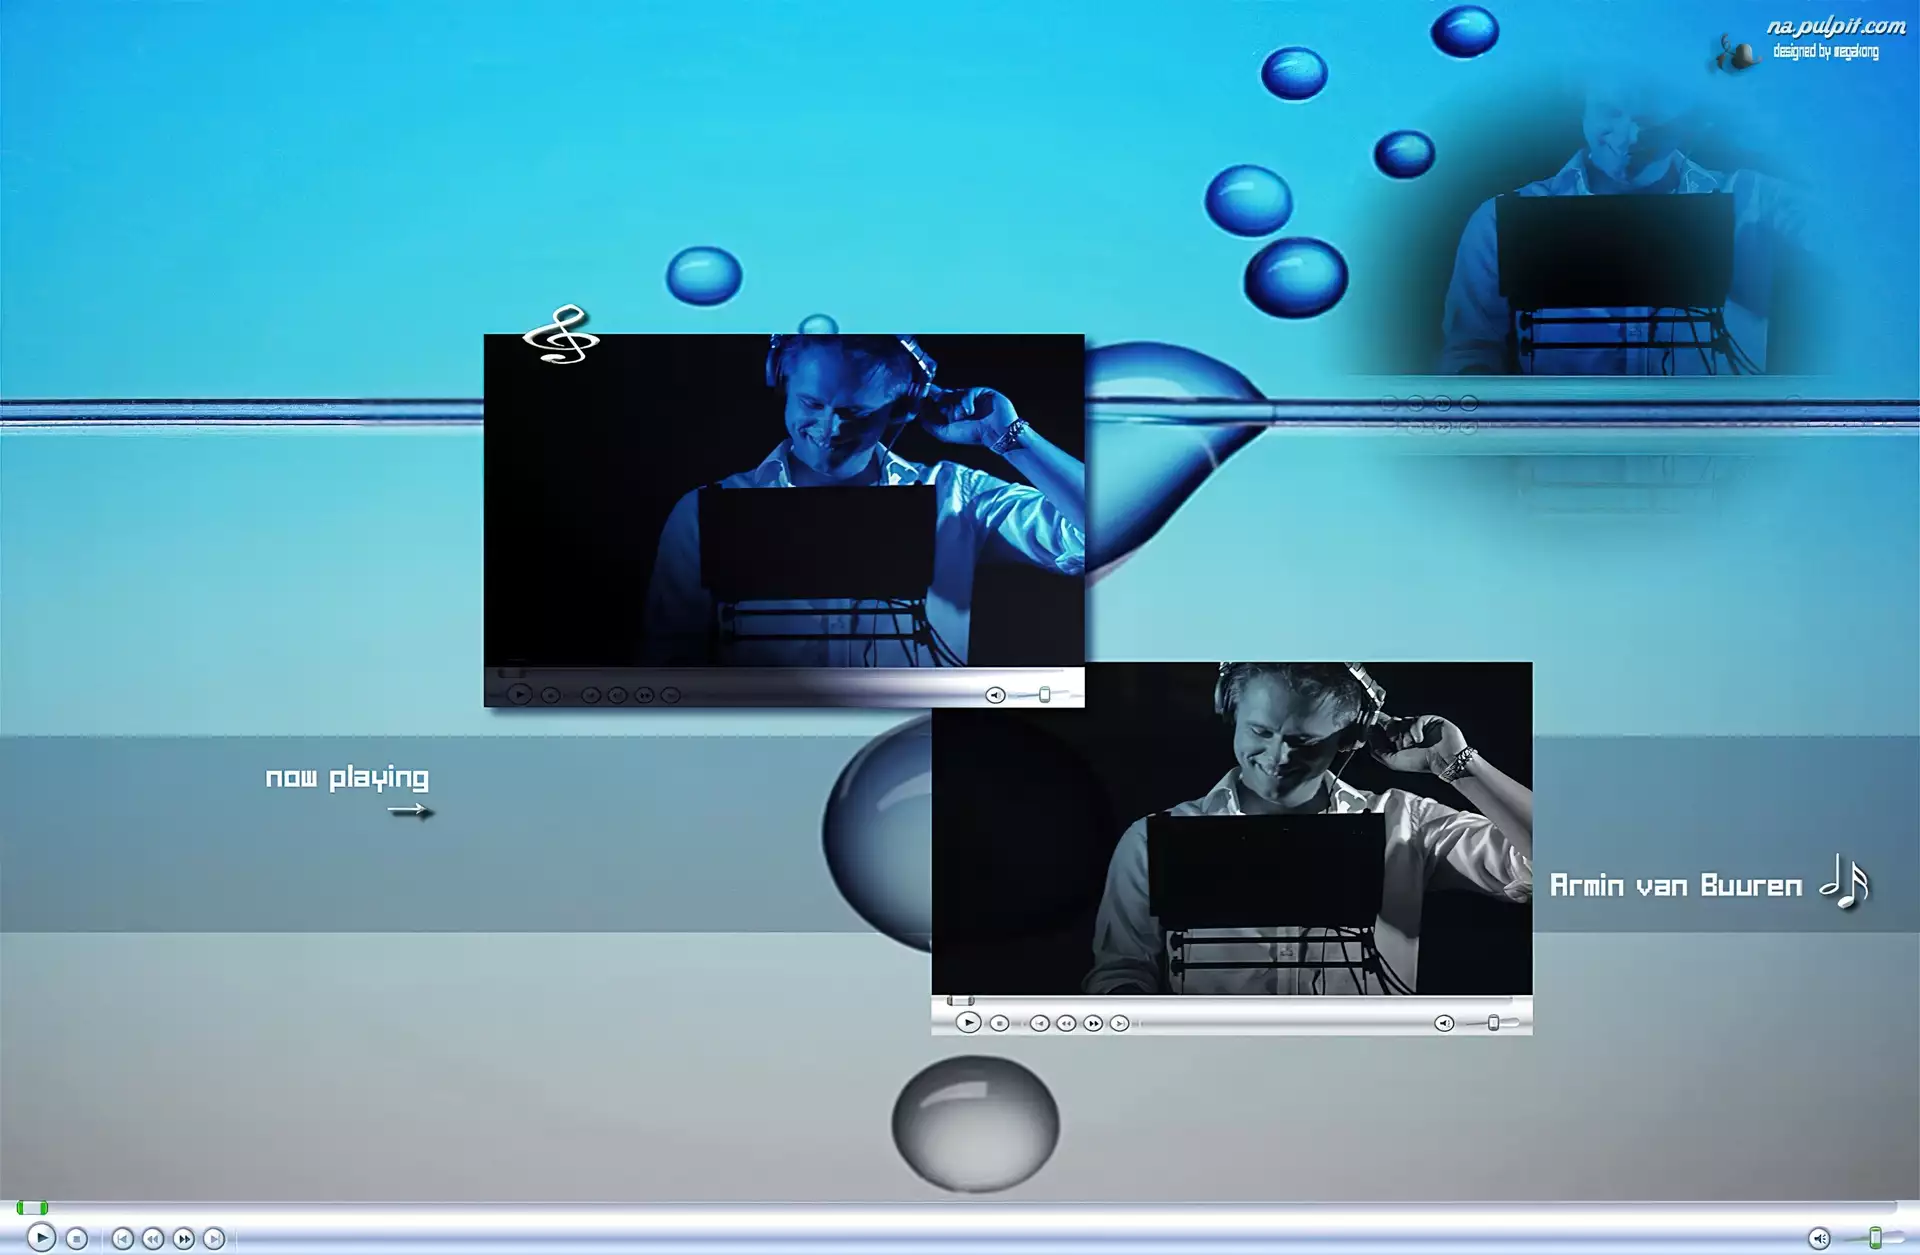Click the music notes beside Armin van Buuren
Viewport: 1920px width, 1255px height.
point(1845,882)
